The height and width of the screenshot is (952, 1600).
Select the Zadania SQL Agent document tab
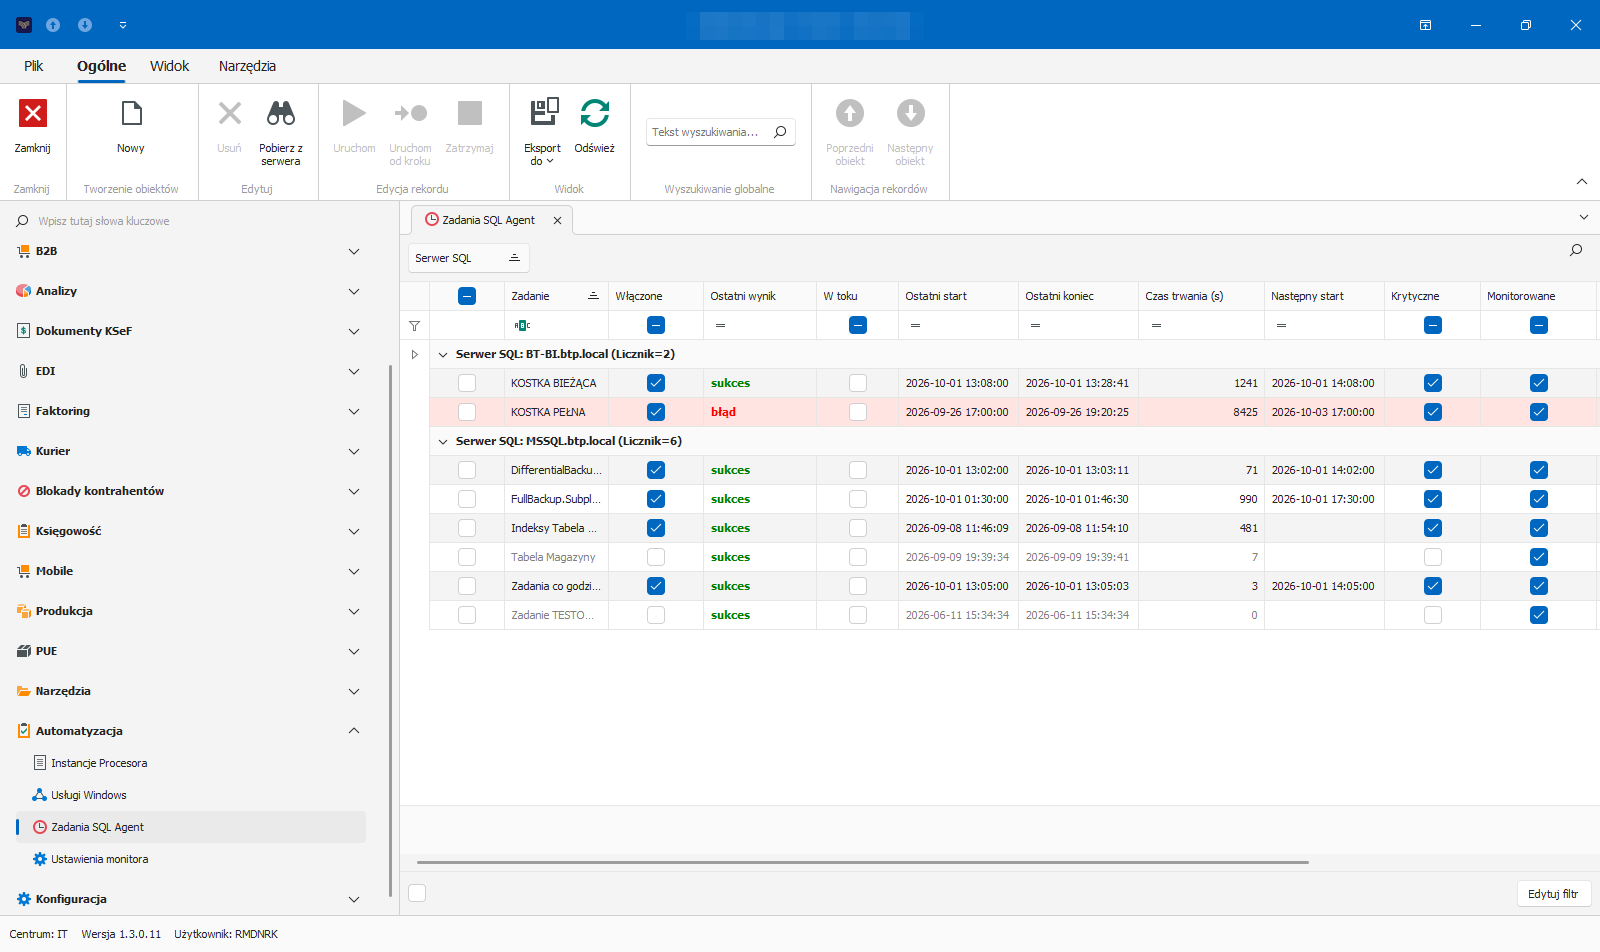tap(489, 220)
